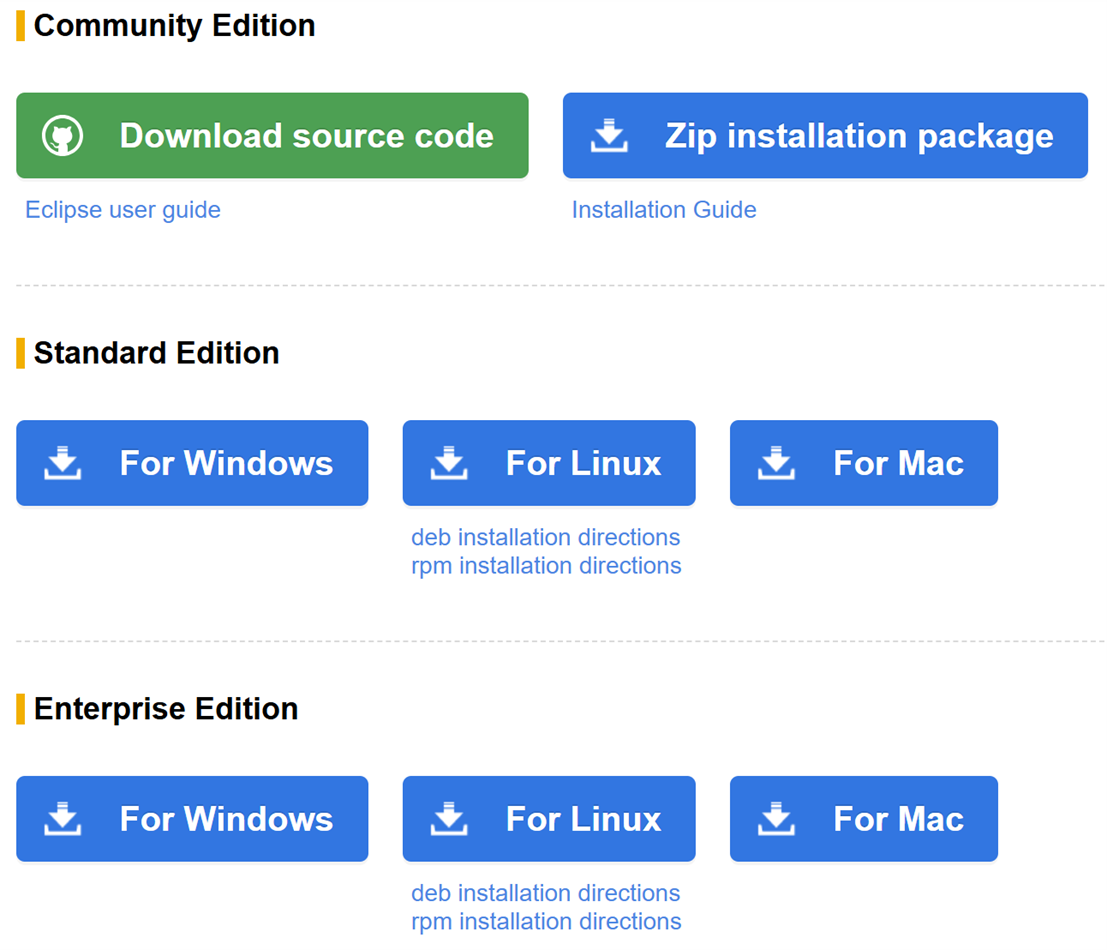Click Standard Edition Linux download icon

pos(449,463)
